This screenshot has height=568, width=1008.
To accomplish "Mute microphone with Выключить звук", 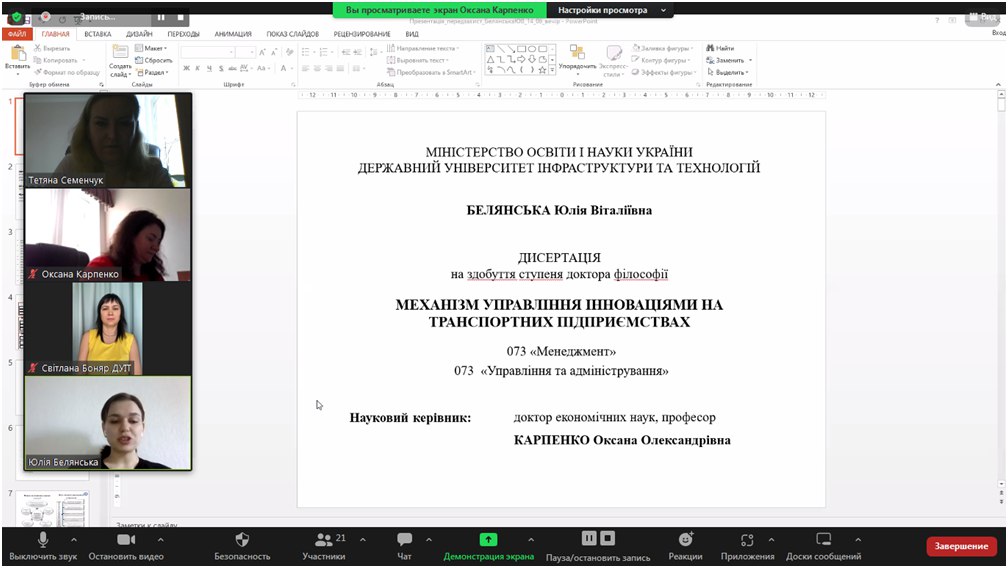I will pos(42,547).
